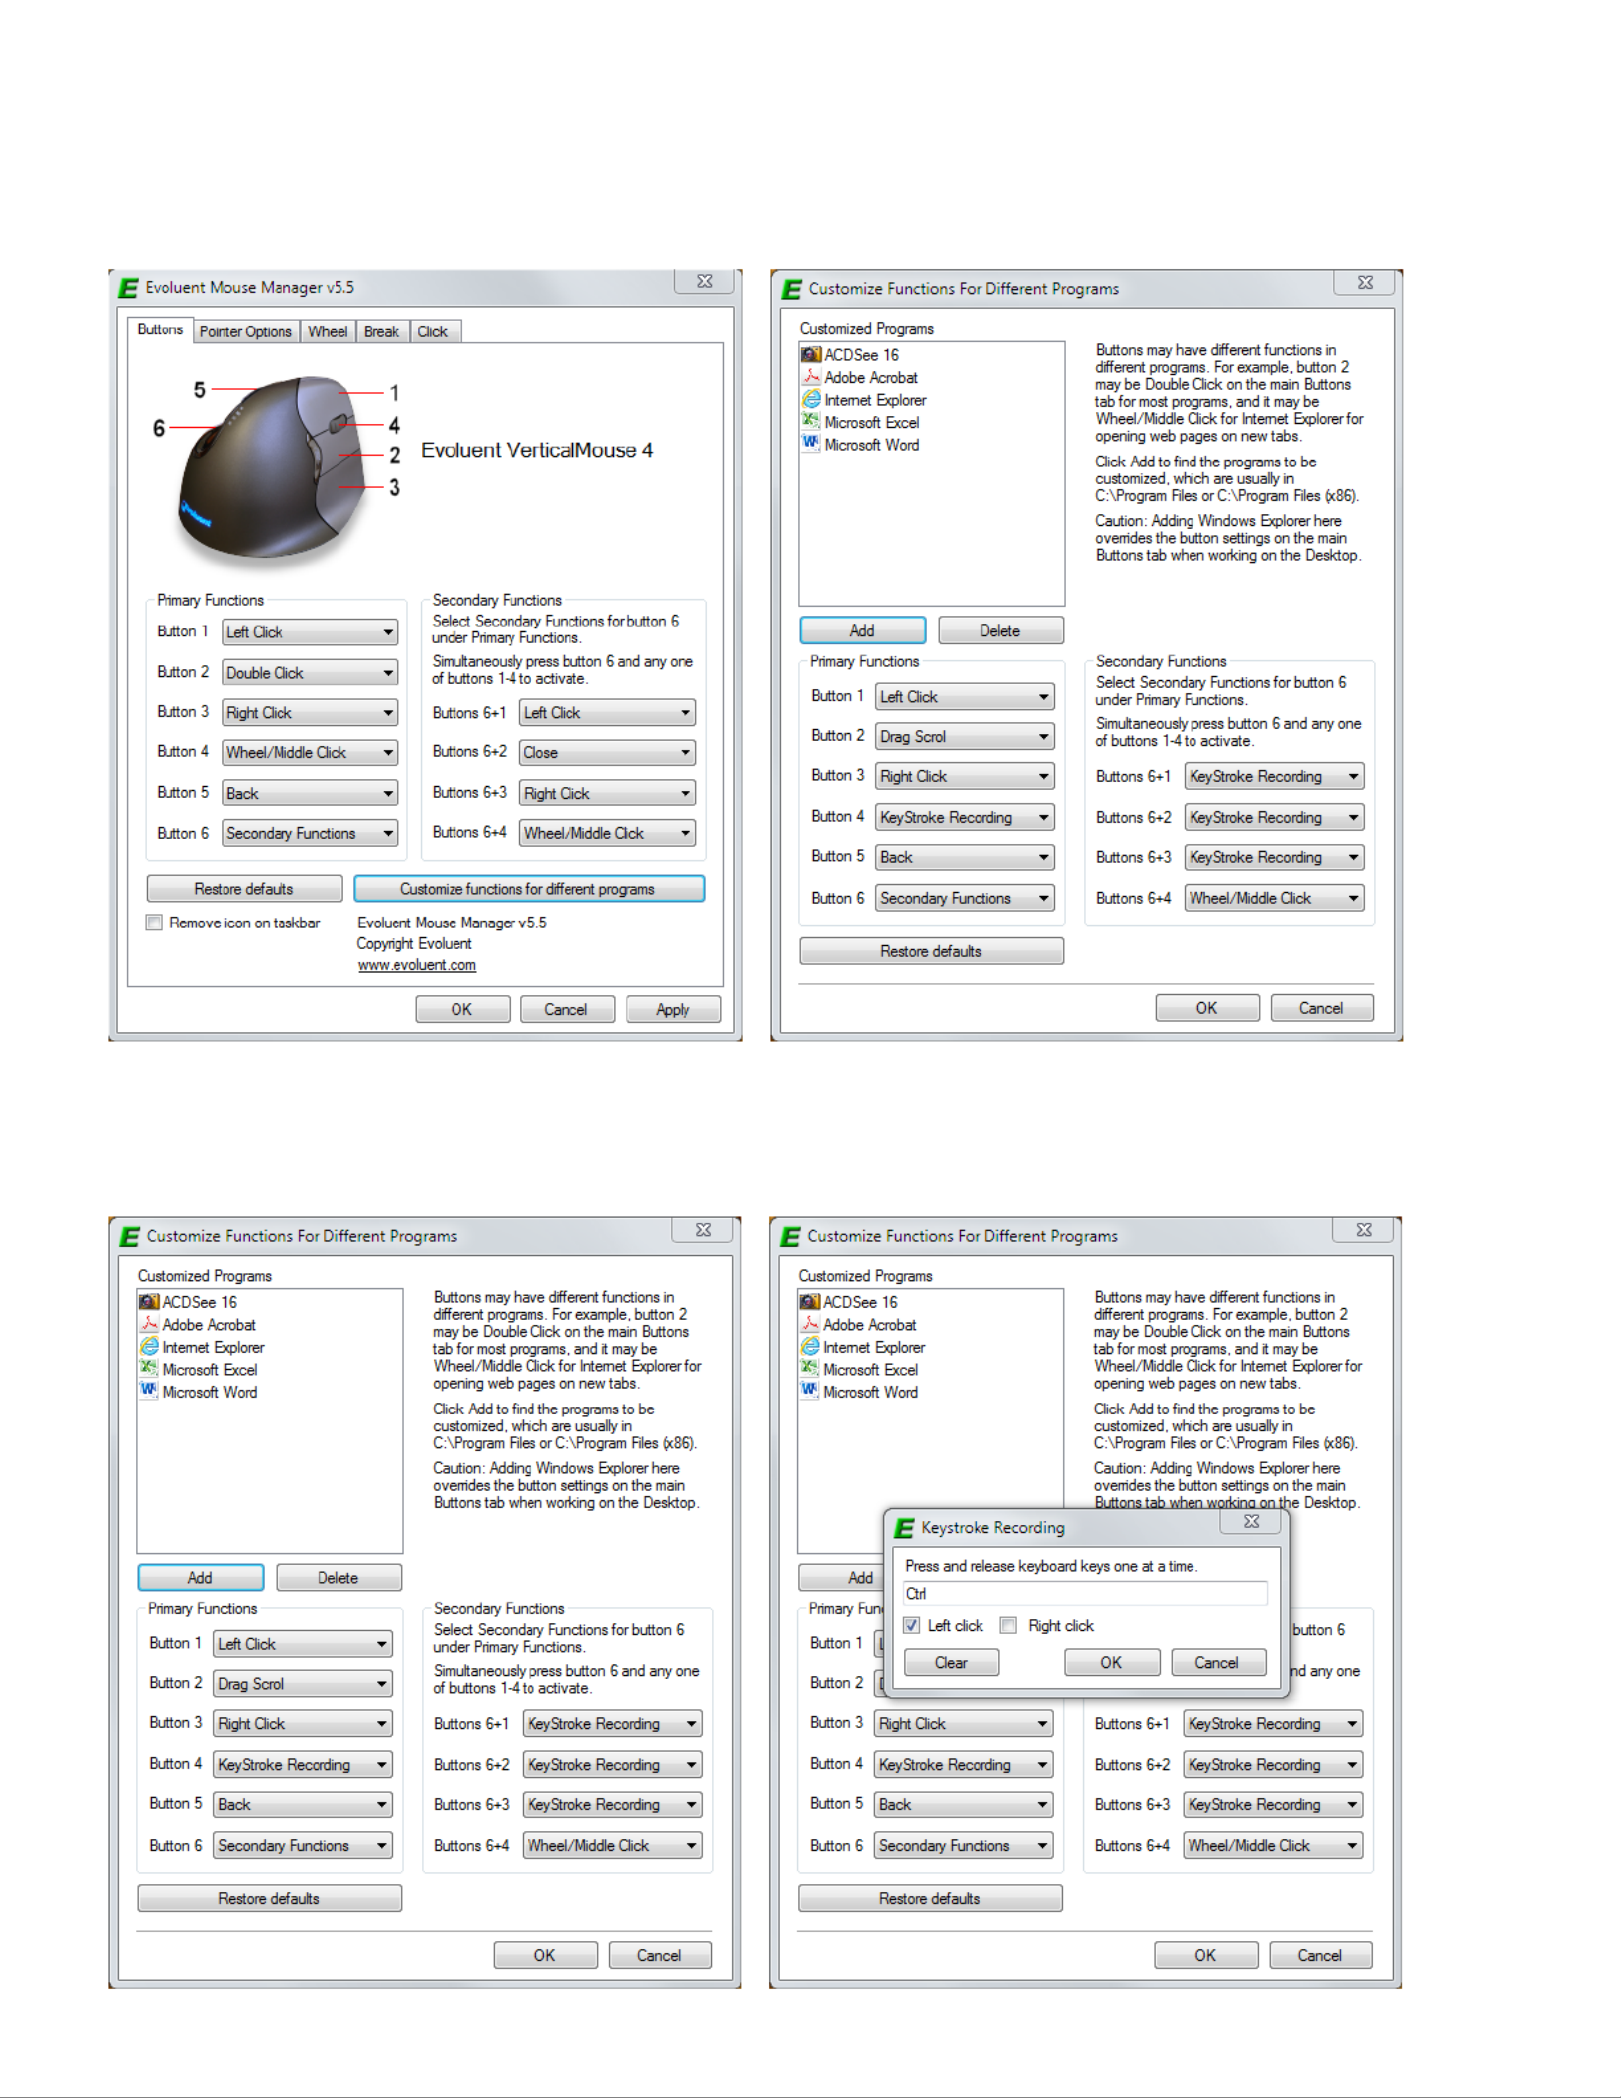Open Buttons 6+1 dropdown in Mouse Manager
This screenshot has width=1621, height=2098.
click(x=608, y=713)
